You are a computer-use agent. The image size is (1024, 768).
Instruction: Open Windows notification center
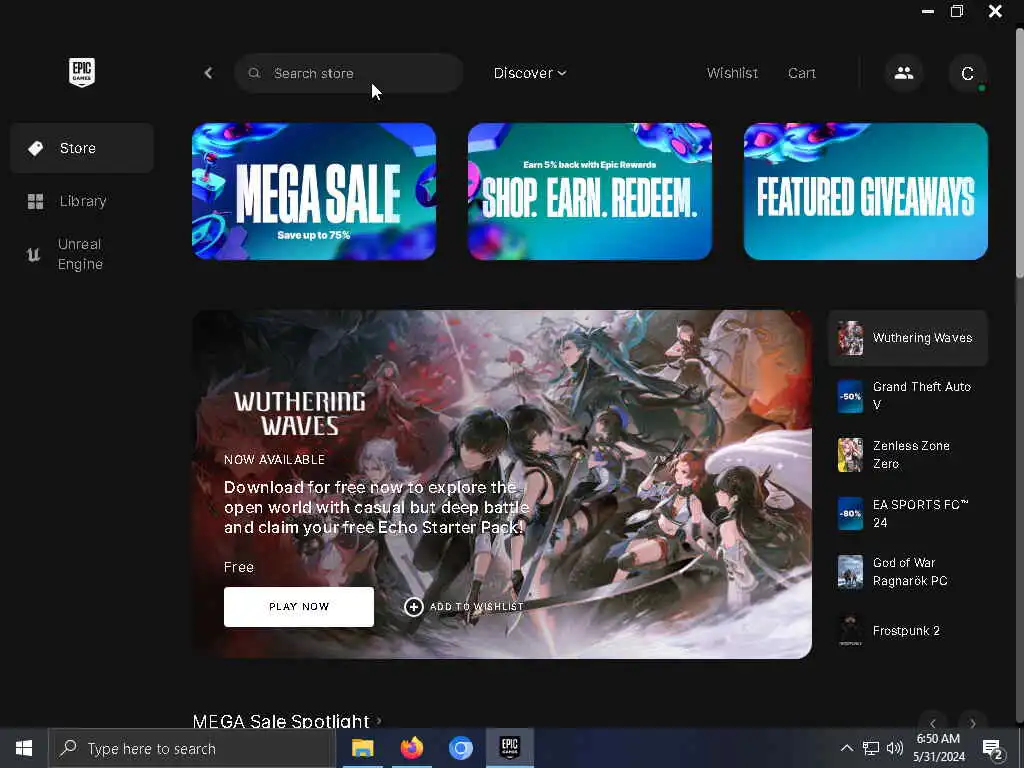[993, 748]
